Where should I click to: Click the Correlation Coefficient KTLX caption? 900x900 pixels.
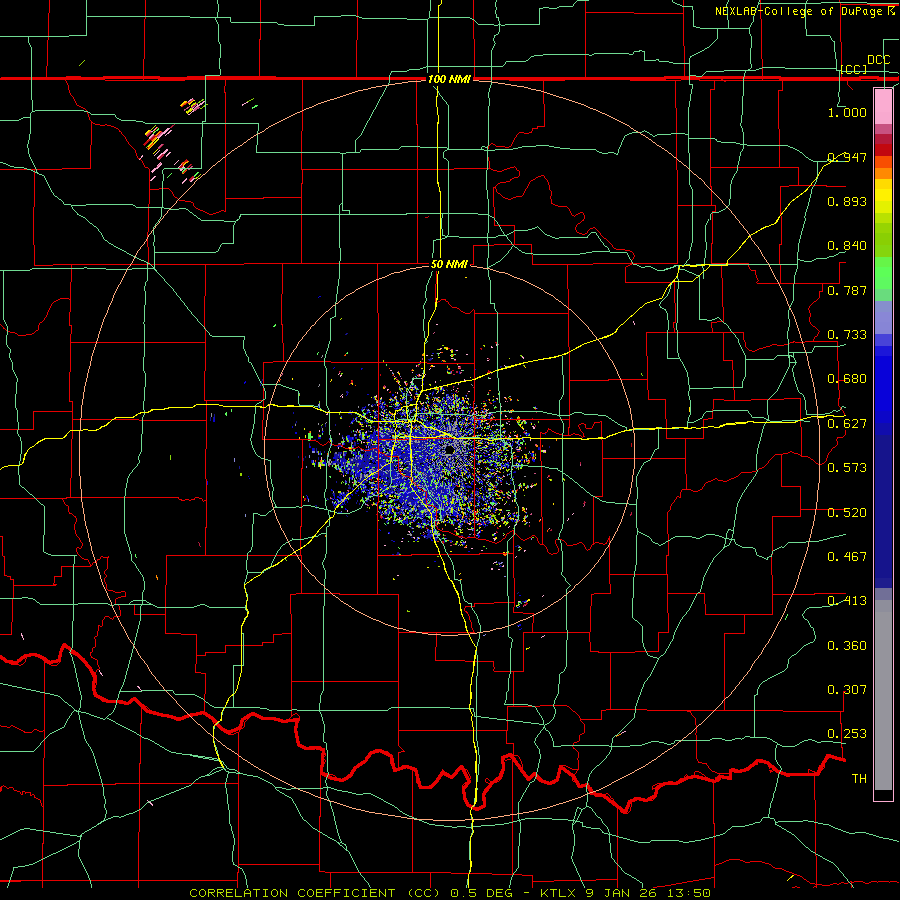tap(450, 893)
